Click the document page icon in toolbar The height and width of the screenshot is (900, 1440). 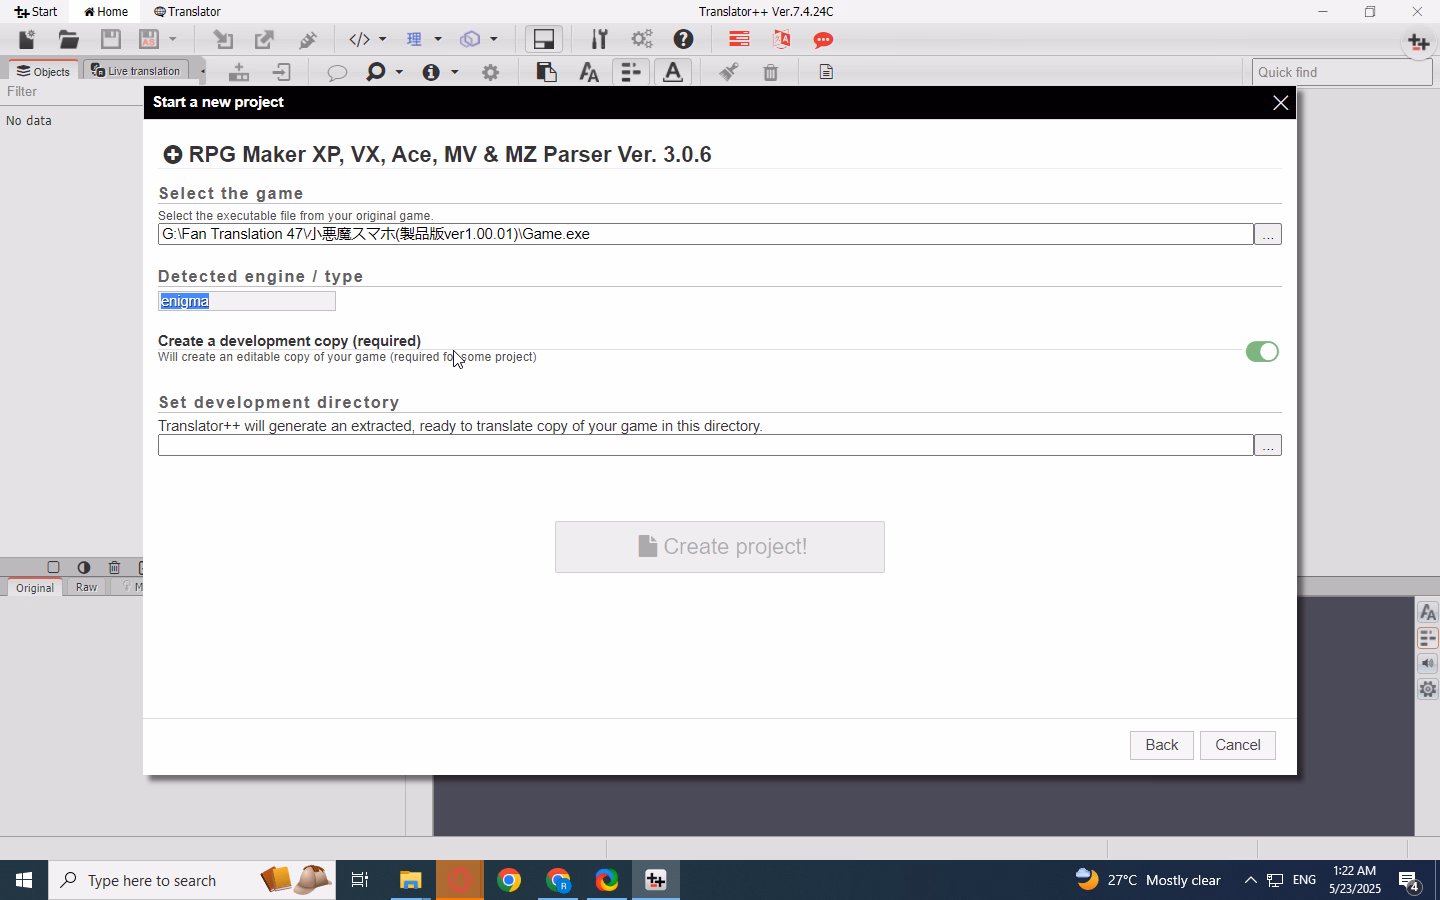[x=826, y=72]
